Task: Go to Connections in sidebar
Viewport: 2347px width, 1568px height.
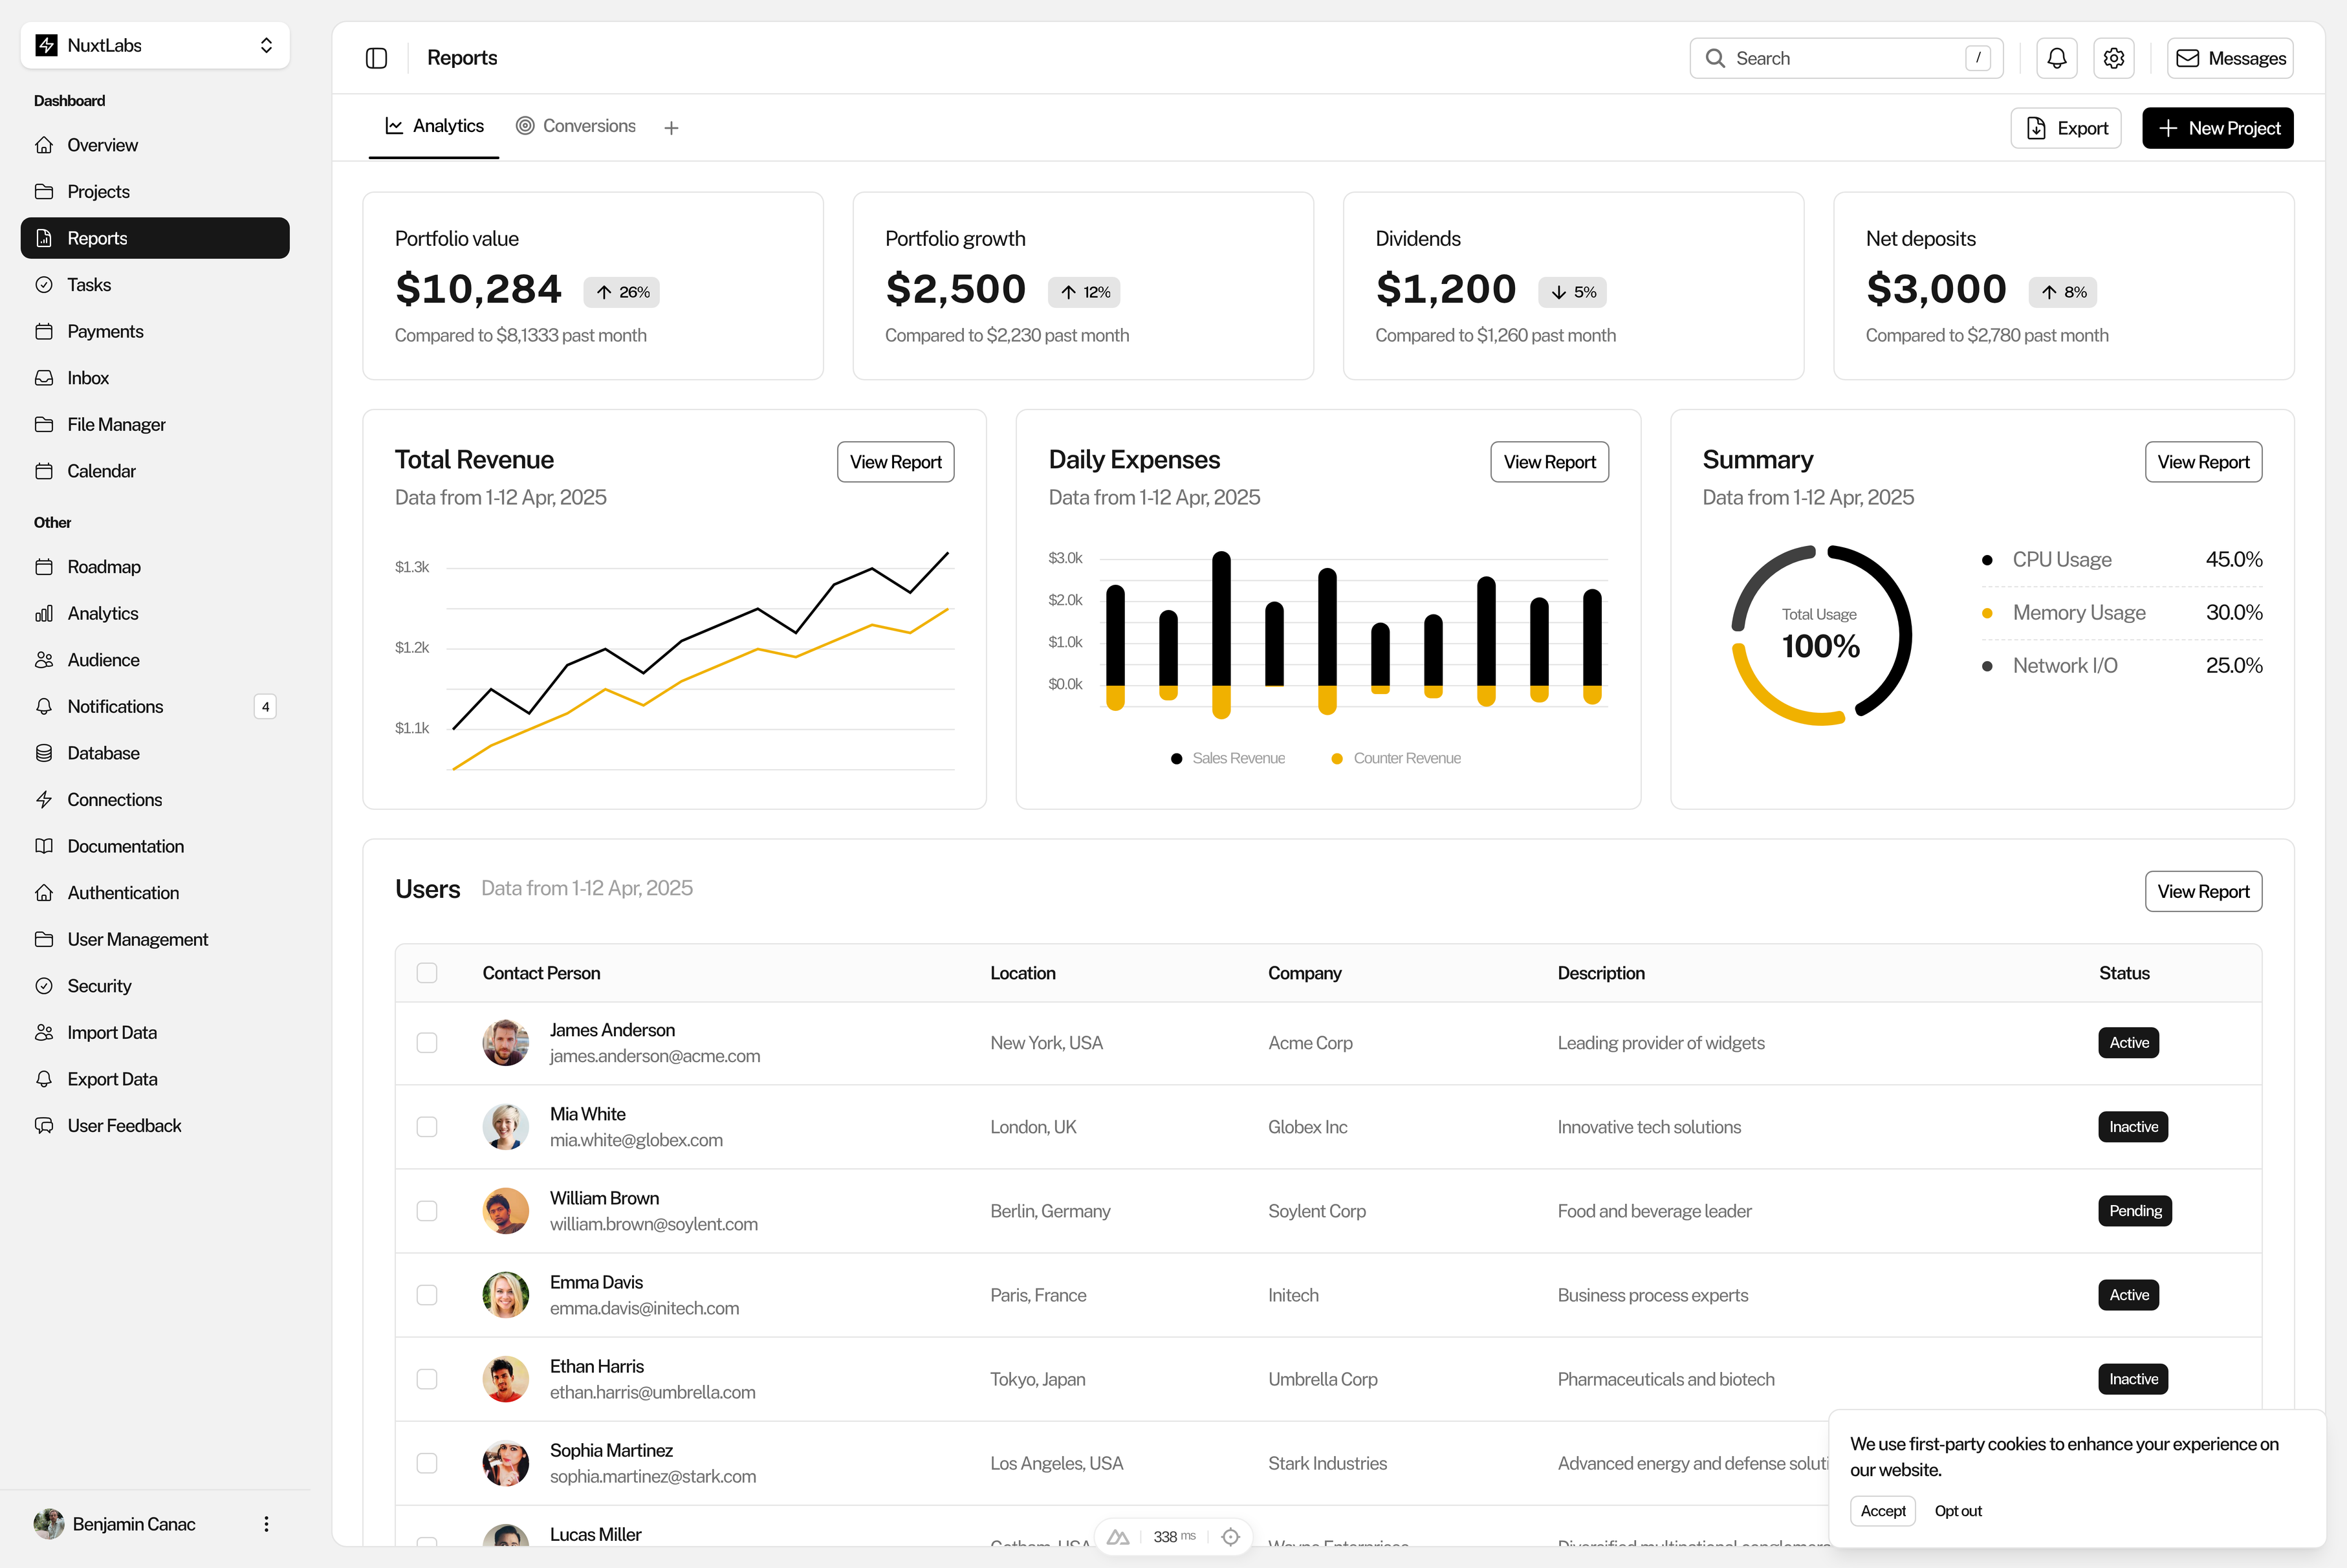Action: (x=114, y=800)
